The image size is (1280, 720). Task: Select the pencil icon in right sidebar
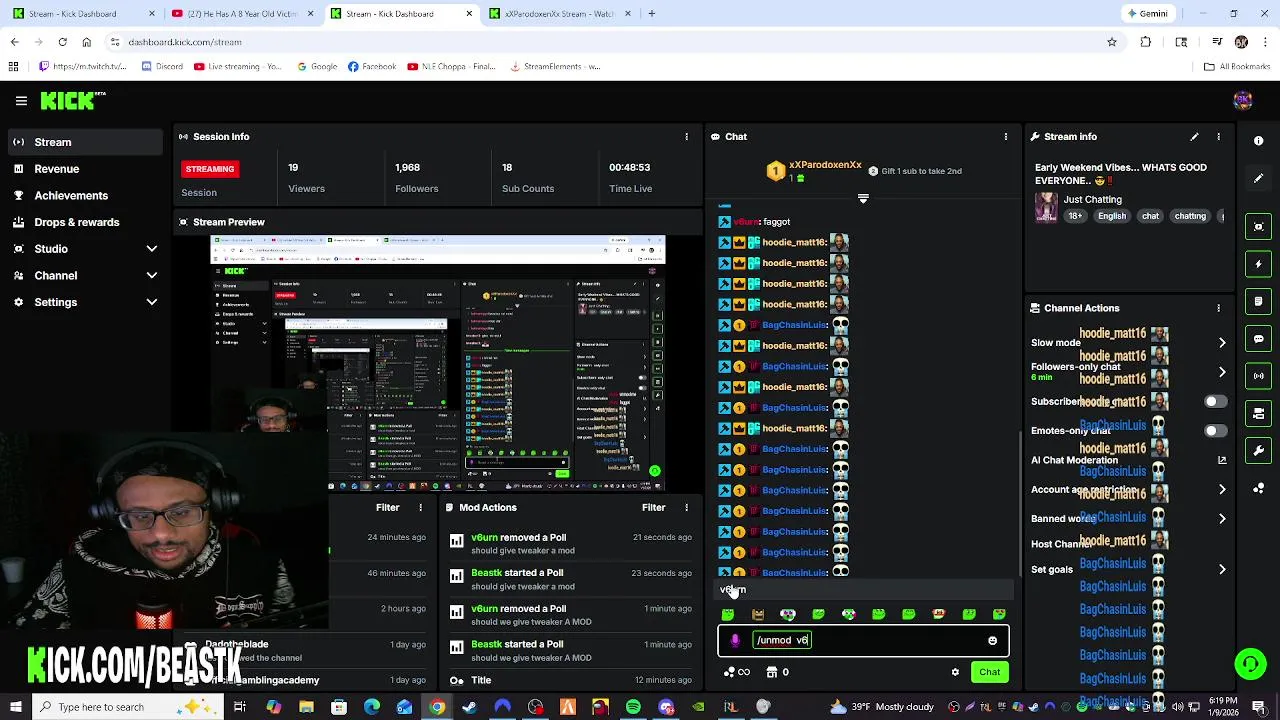click(x=1259, y=179)
